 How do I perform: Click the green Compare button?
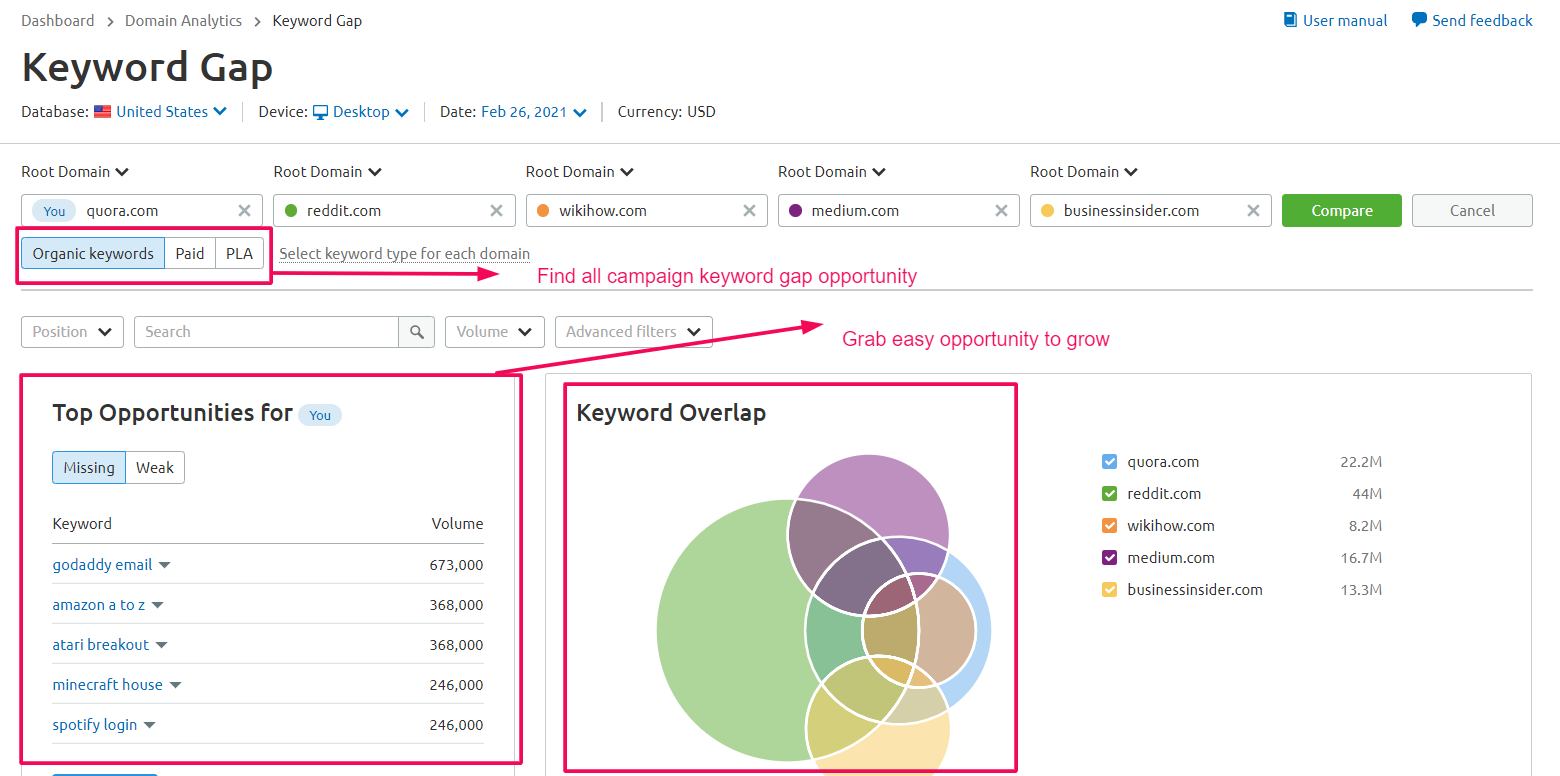1342,211
